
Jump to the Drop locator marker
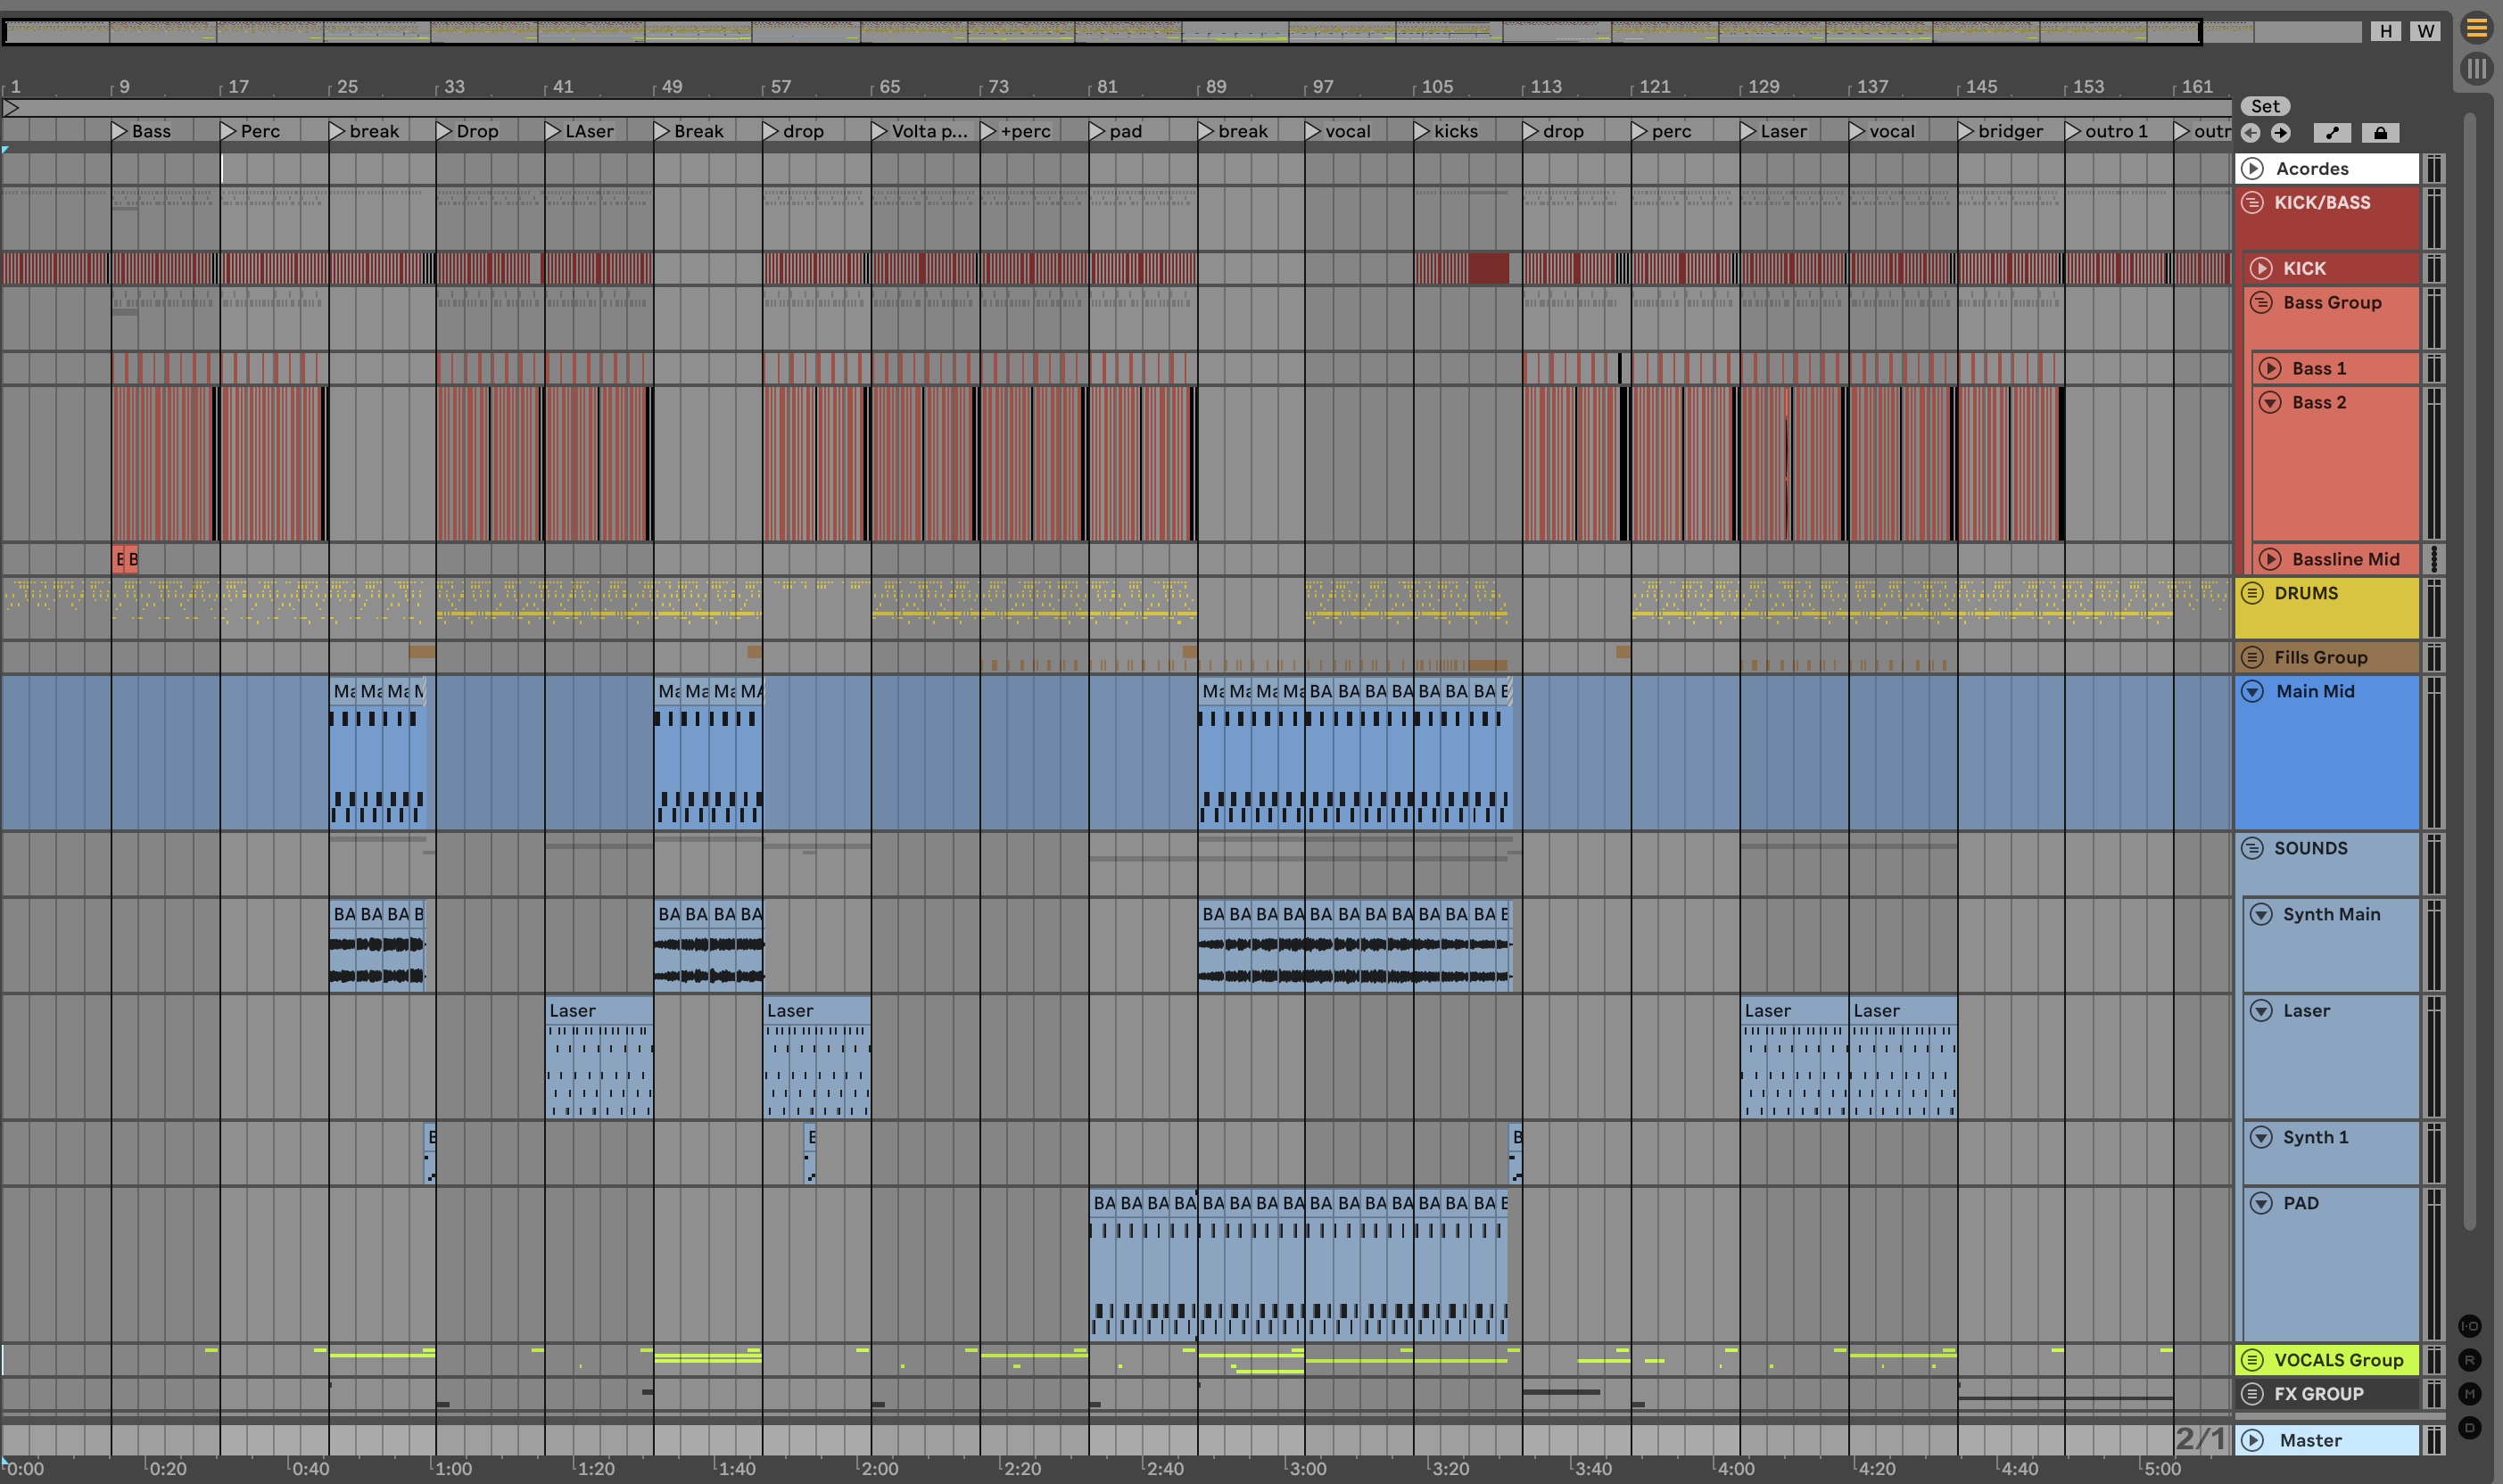445,131
